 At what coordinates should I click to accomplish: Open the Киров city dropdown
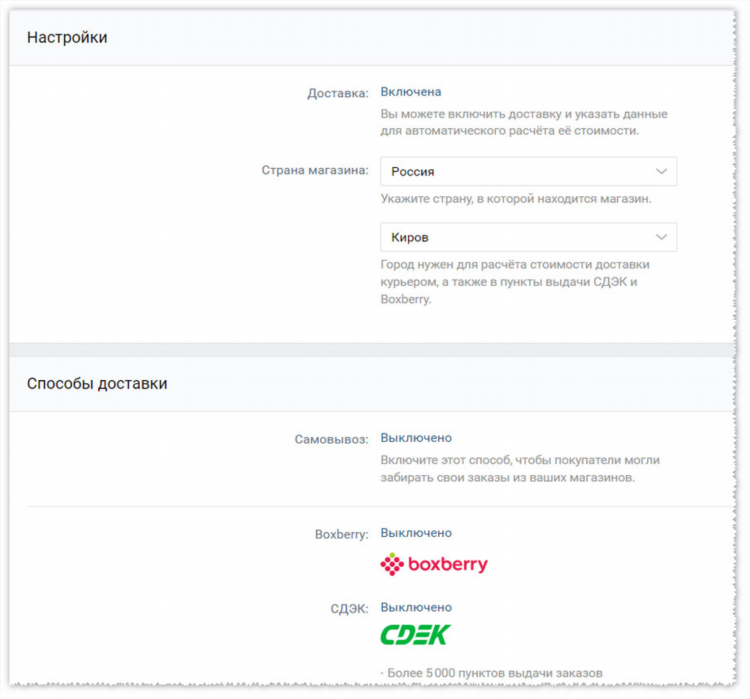coord(529,237)
